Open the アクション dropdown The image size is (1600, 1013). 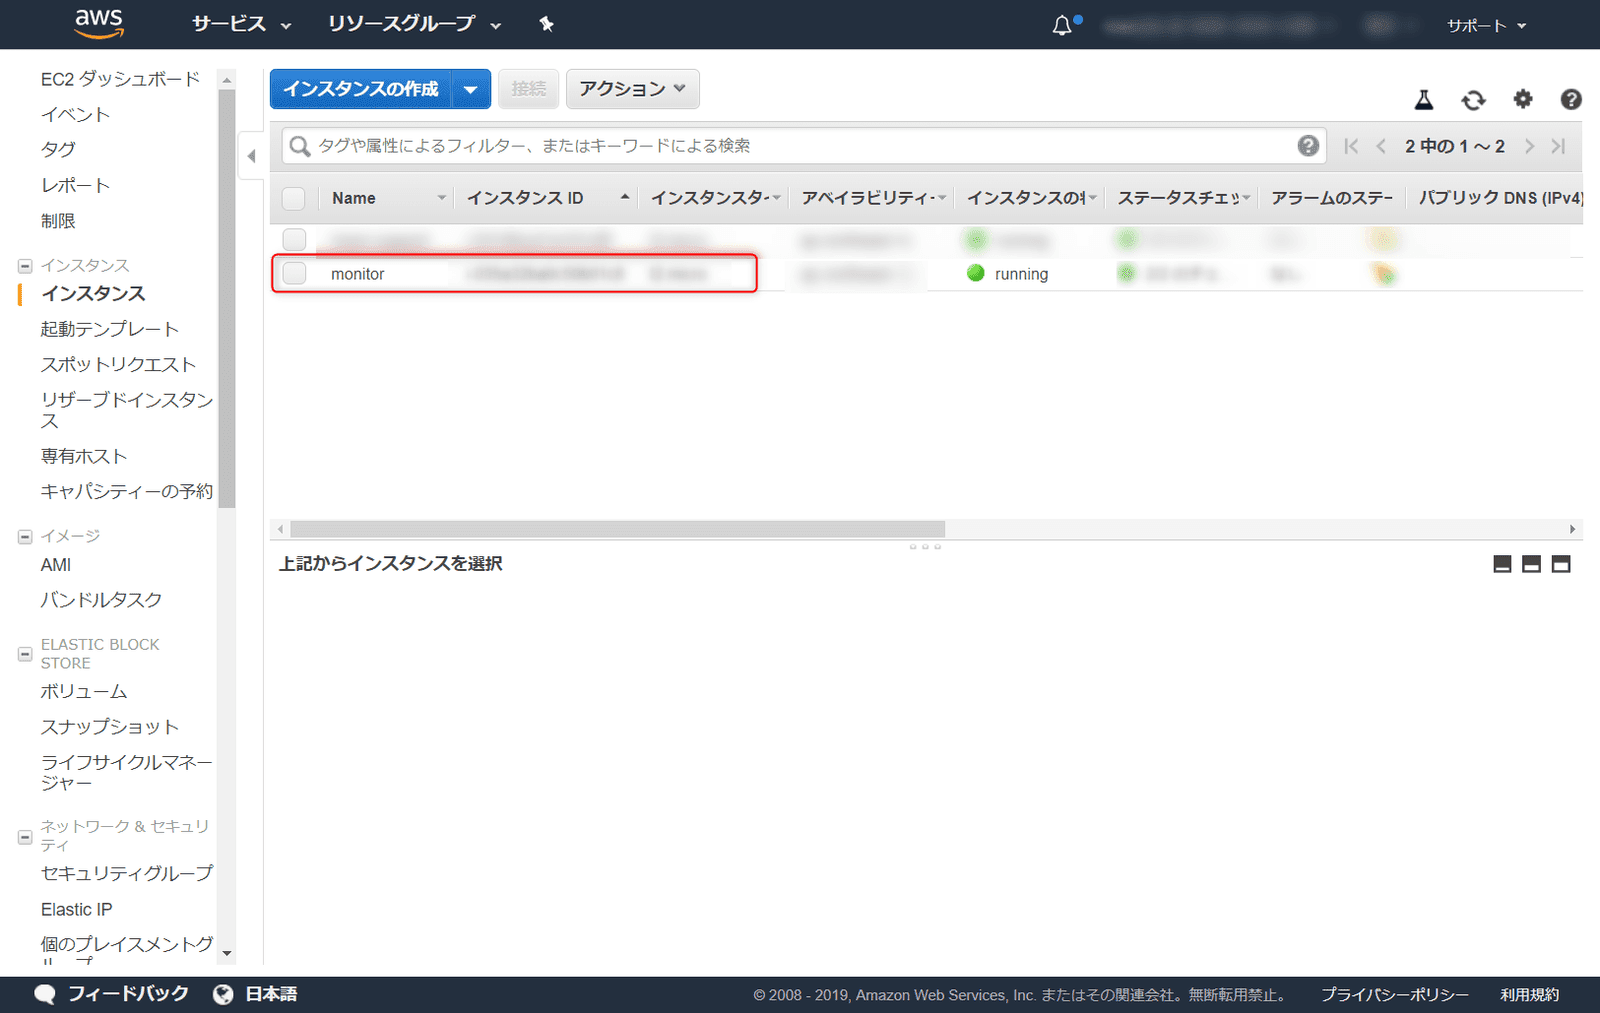tap(632, 89)
